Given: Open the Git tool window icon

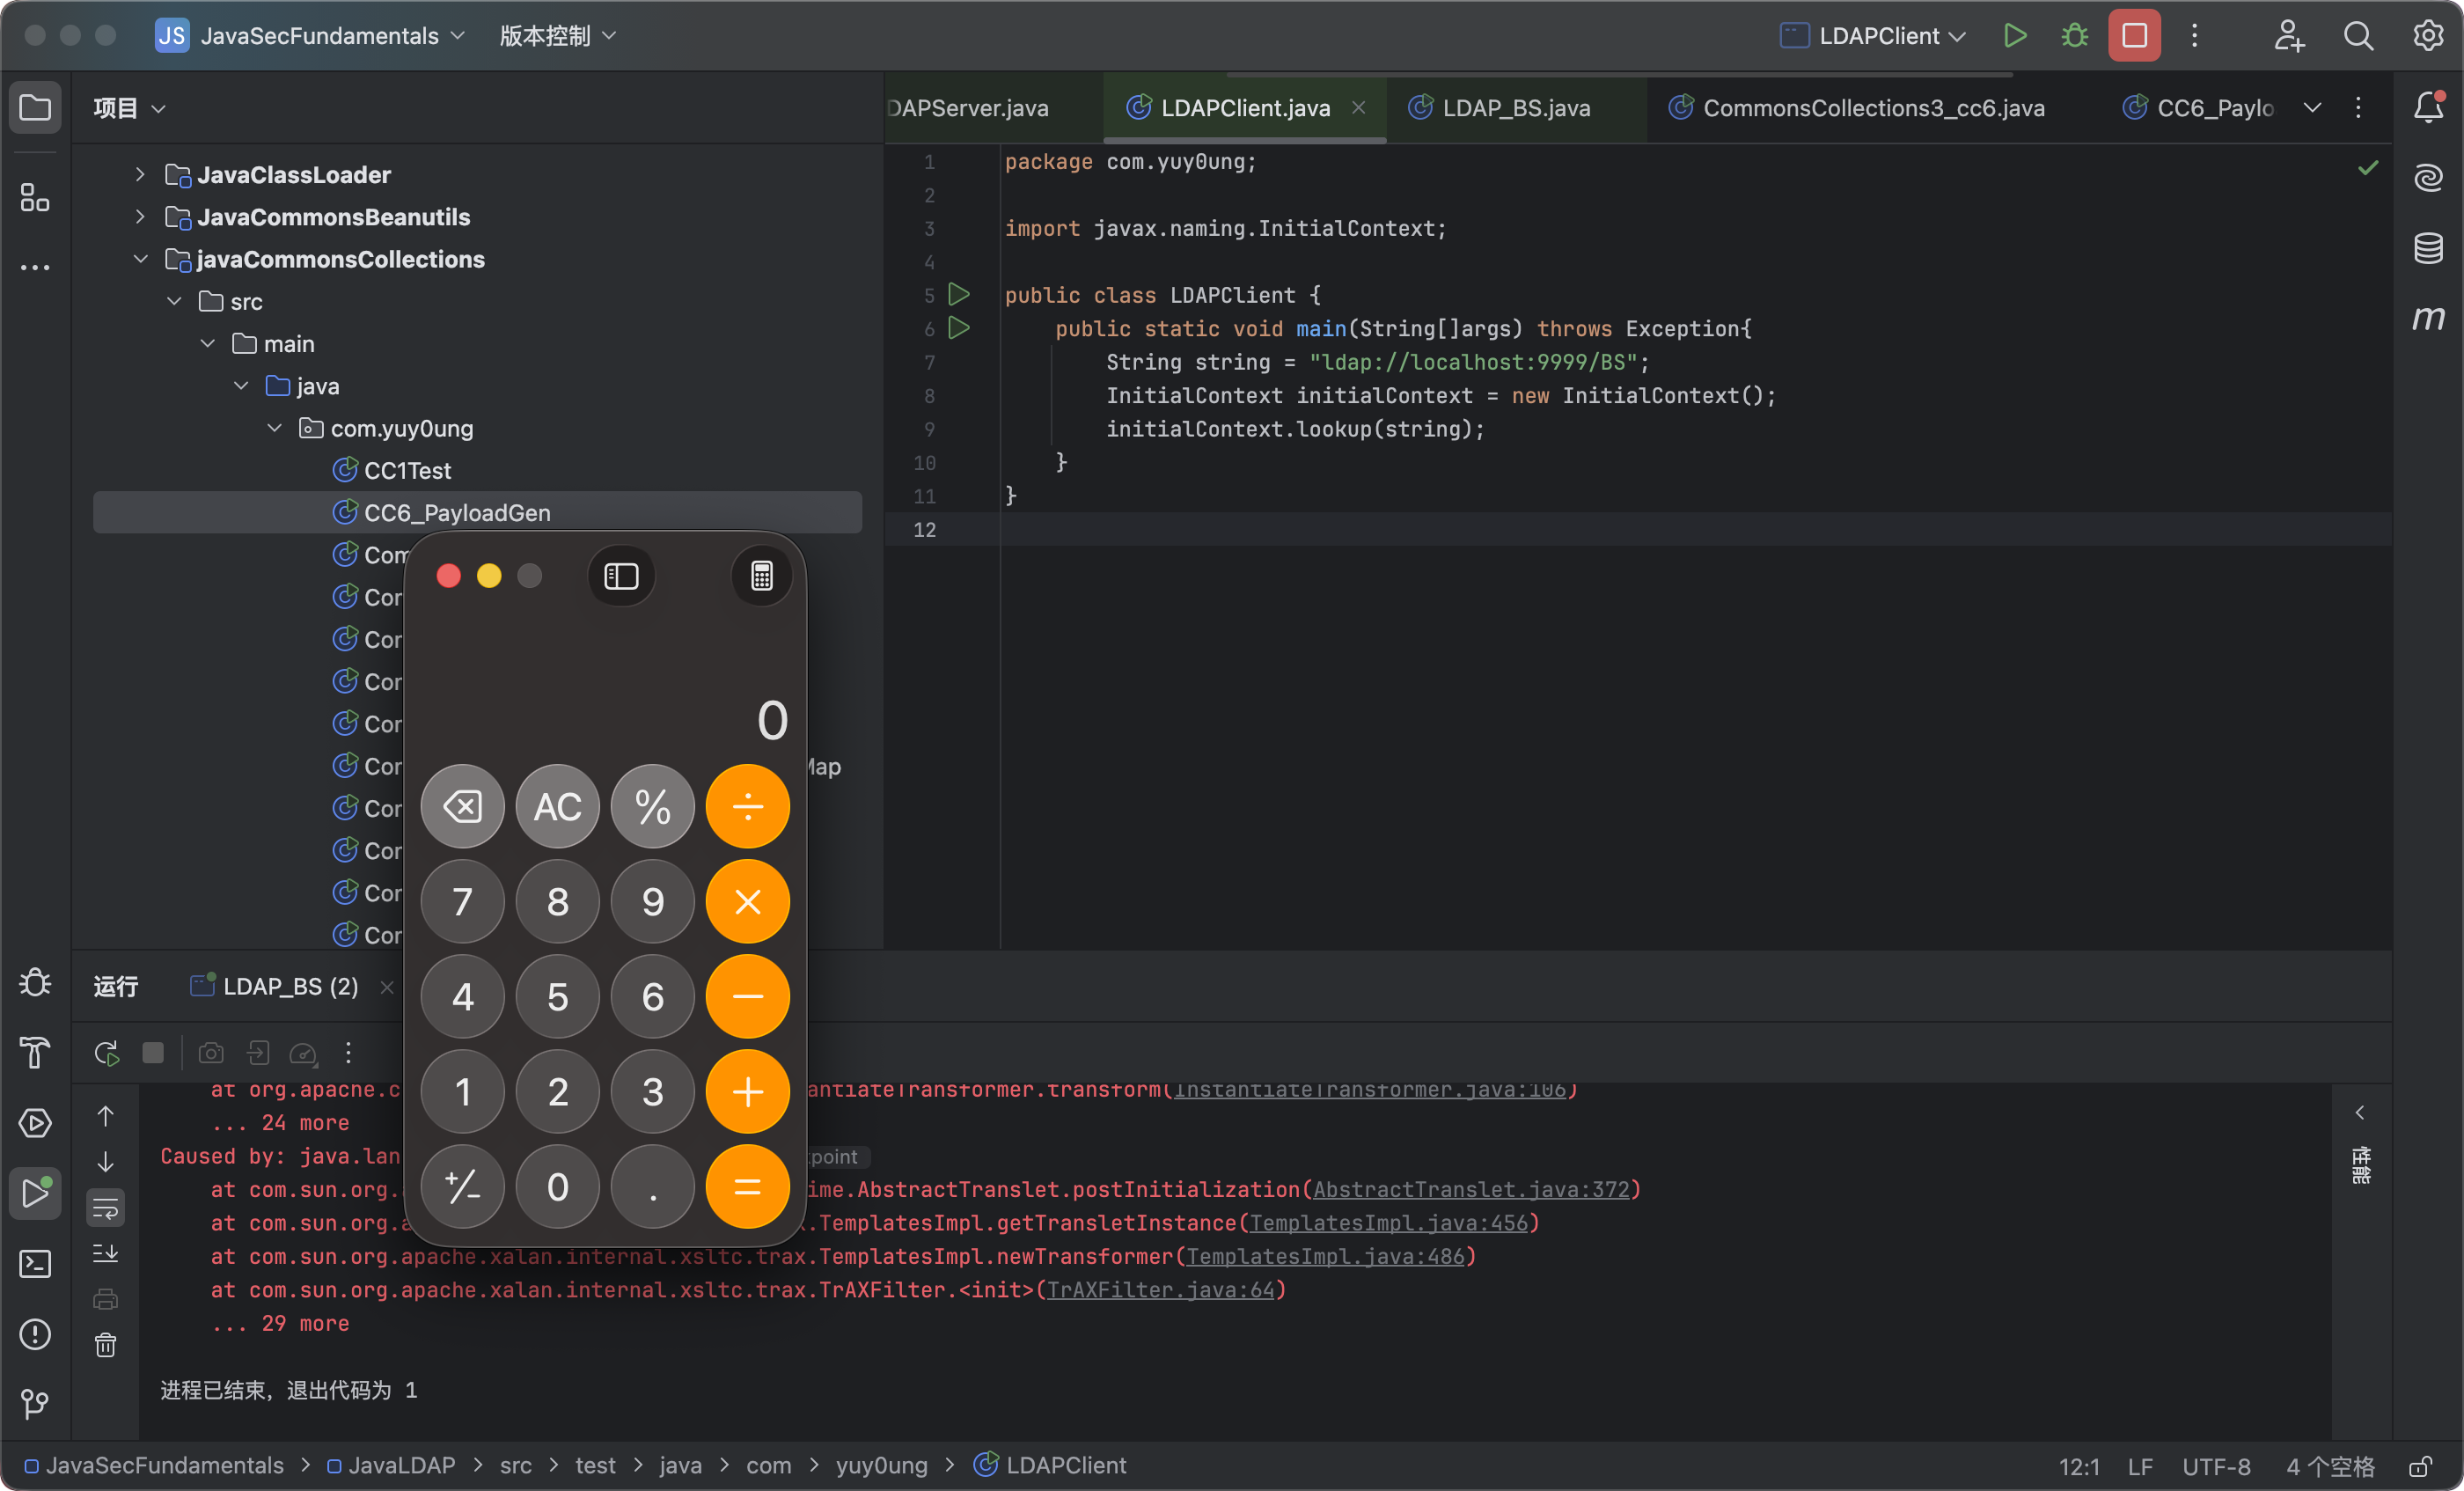Looking at the screenshot, I should (35, 1404).
